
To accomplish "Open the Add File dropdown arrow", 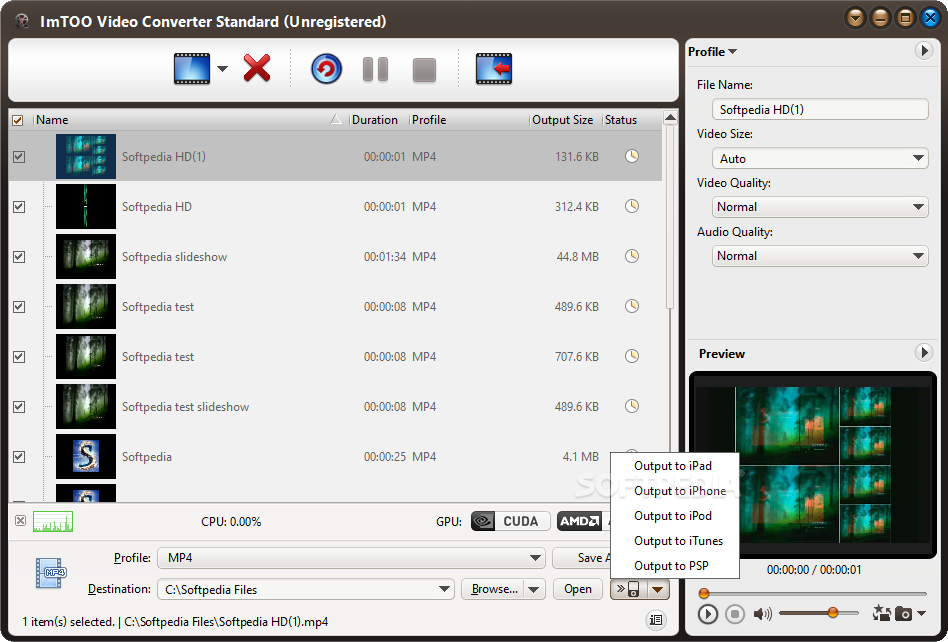I will pos(222,69).
